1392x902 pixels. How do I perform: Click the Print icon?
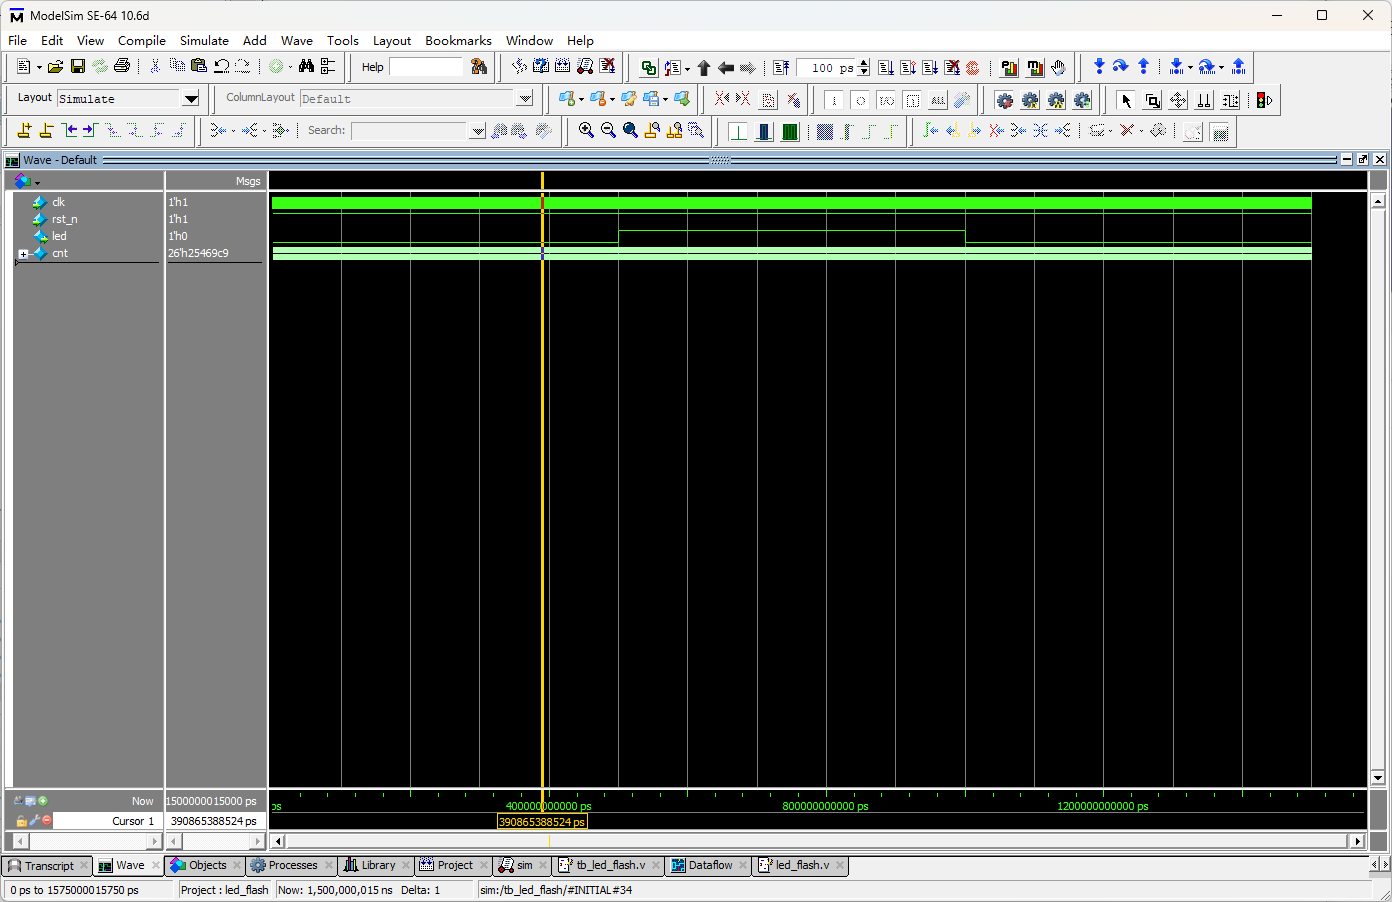pyautogui.click(x=122, y=66)
